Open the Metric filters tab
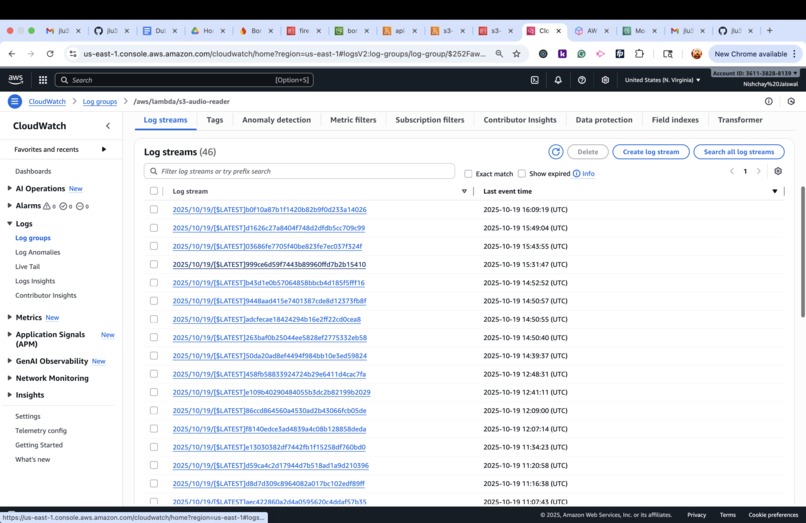Viewport: 806px width, 523px height. (353, 120)
